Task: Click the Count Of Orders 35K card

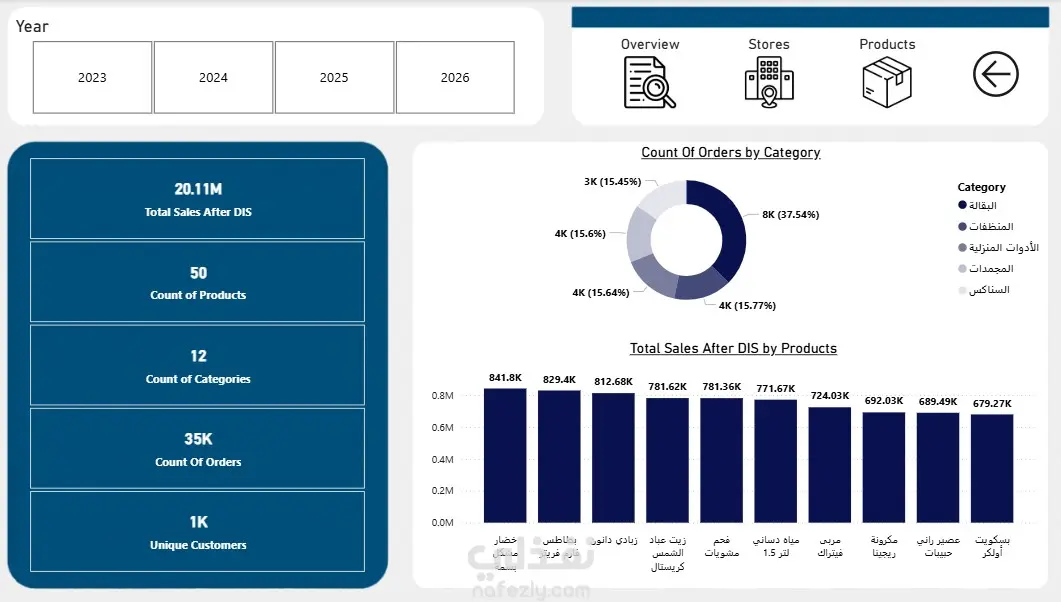Action: [198, 448]
